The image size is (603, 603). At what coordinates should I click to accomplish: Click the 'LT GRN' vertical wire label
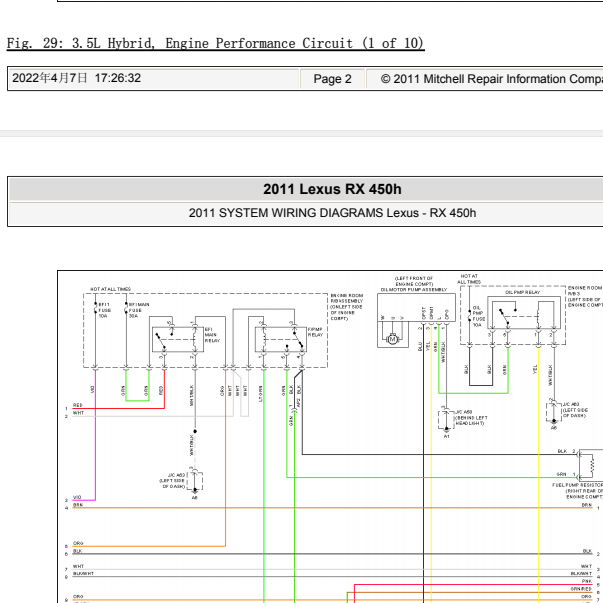[261, 394]
